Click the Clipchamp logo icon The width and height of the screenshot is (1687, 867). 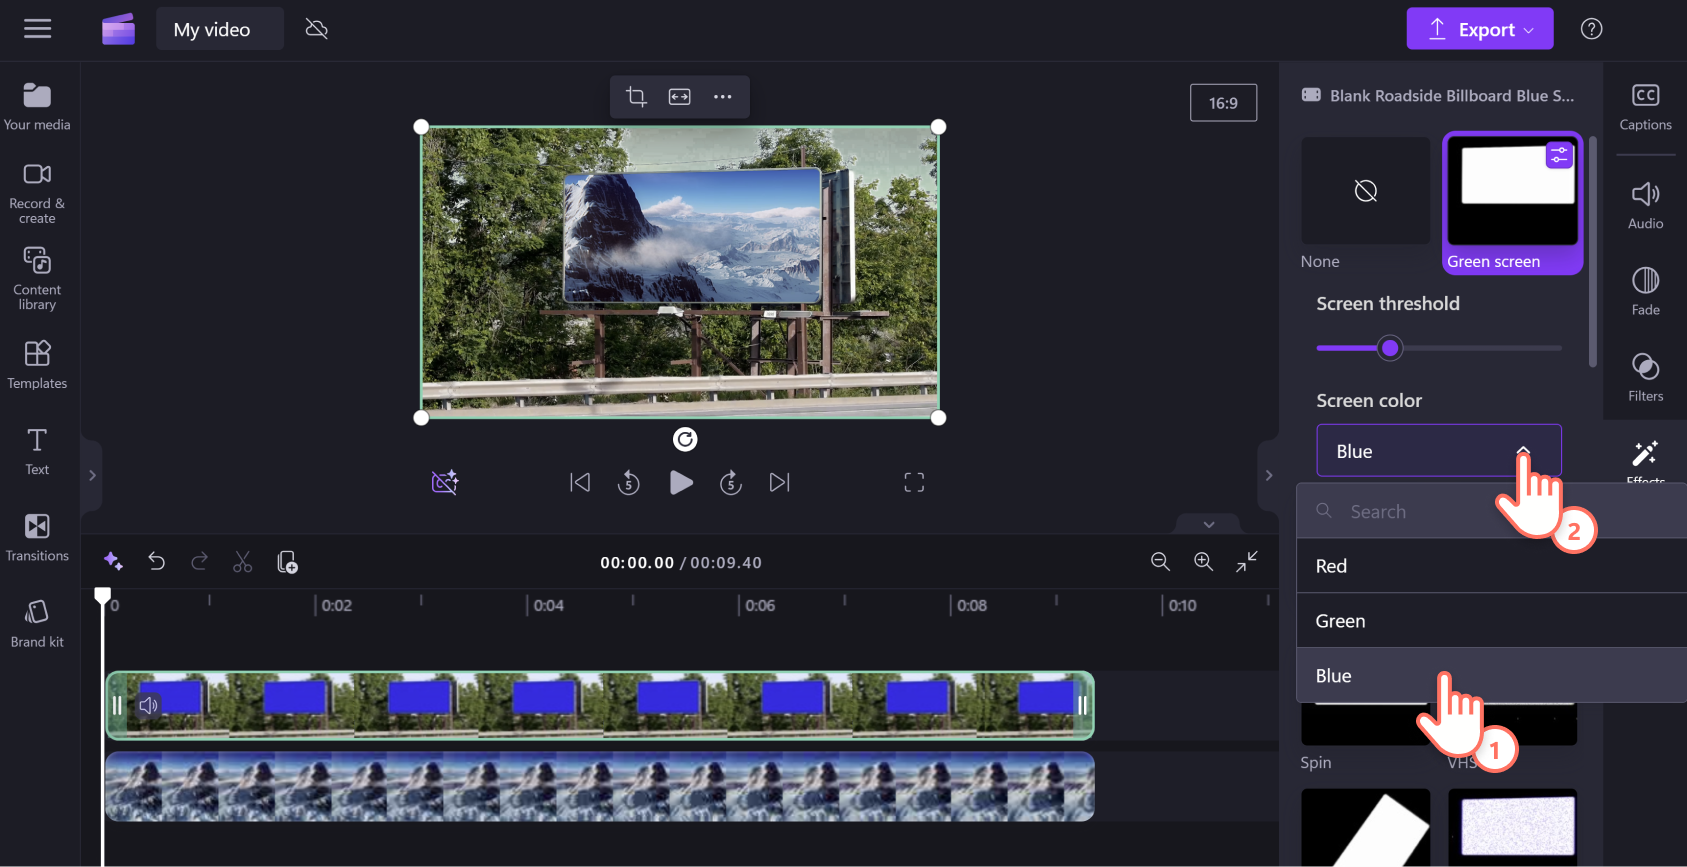[x=118, y=29]
